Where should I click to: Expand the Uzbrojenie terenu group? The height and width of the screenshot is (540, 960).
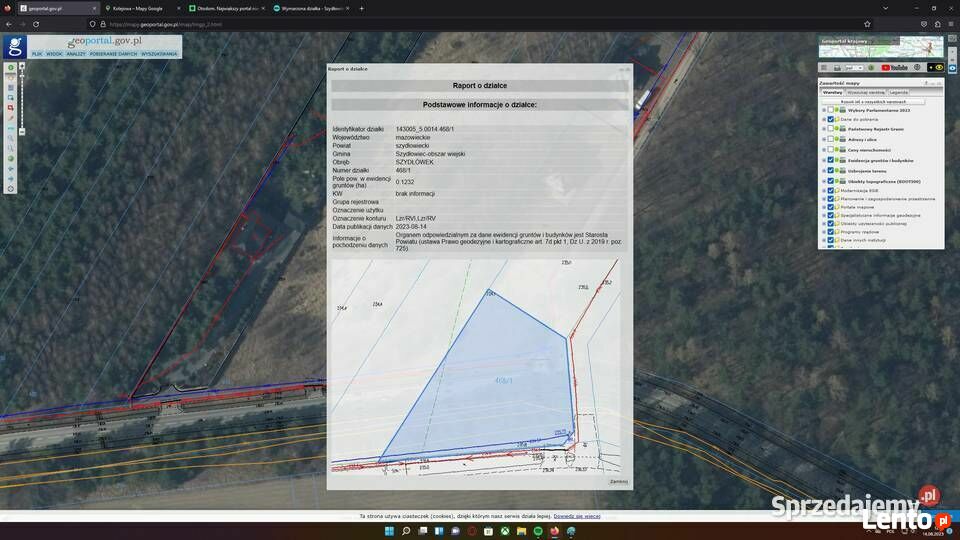pyautogui.click(x=824, y=171)
